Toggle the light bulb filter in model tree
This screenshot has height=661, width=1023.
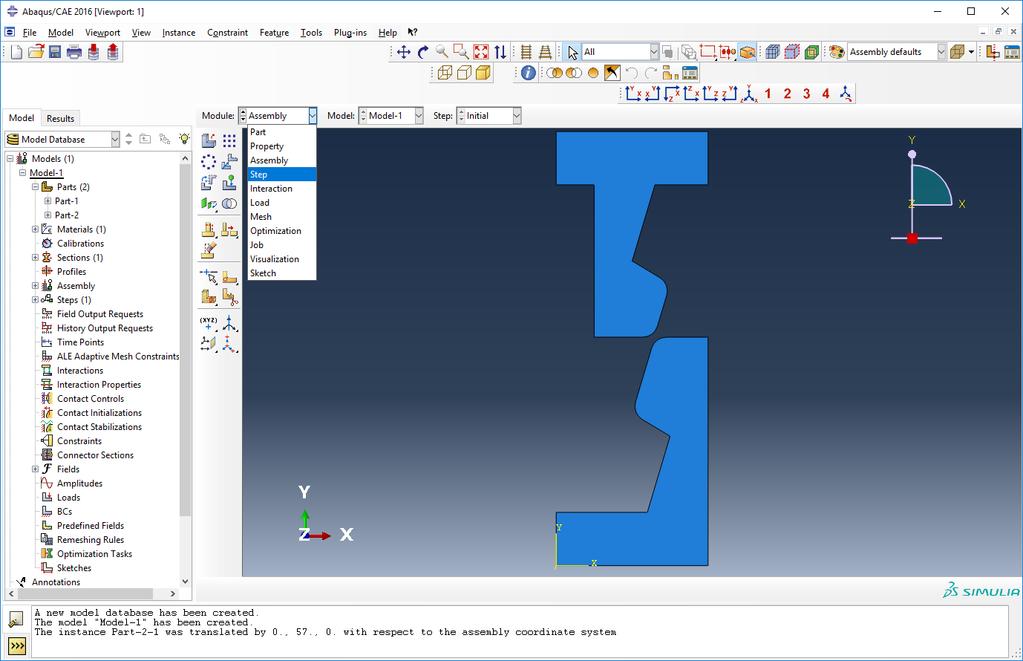[x=184, y=139]
